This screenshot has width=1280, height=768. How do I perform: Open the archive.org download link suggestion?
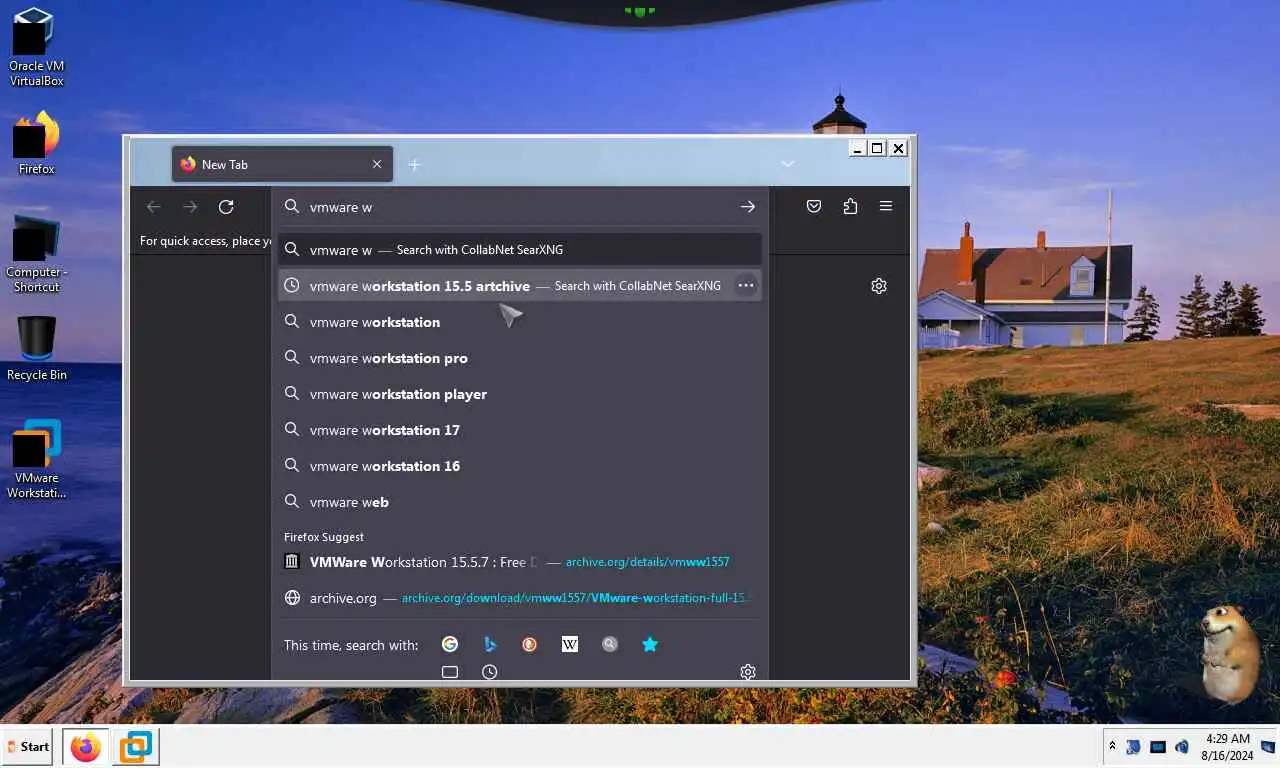point(520,598)
